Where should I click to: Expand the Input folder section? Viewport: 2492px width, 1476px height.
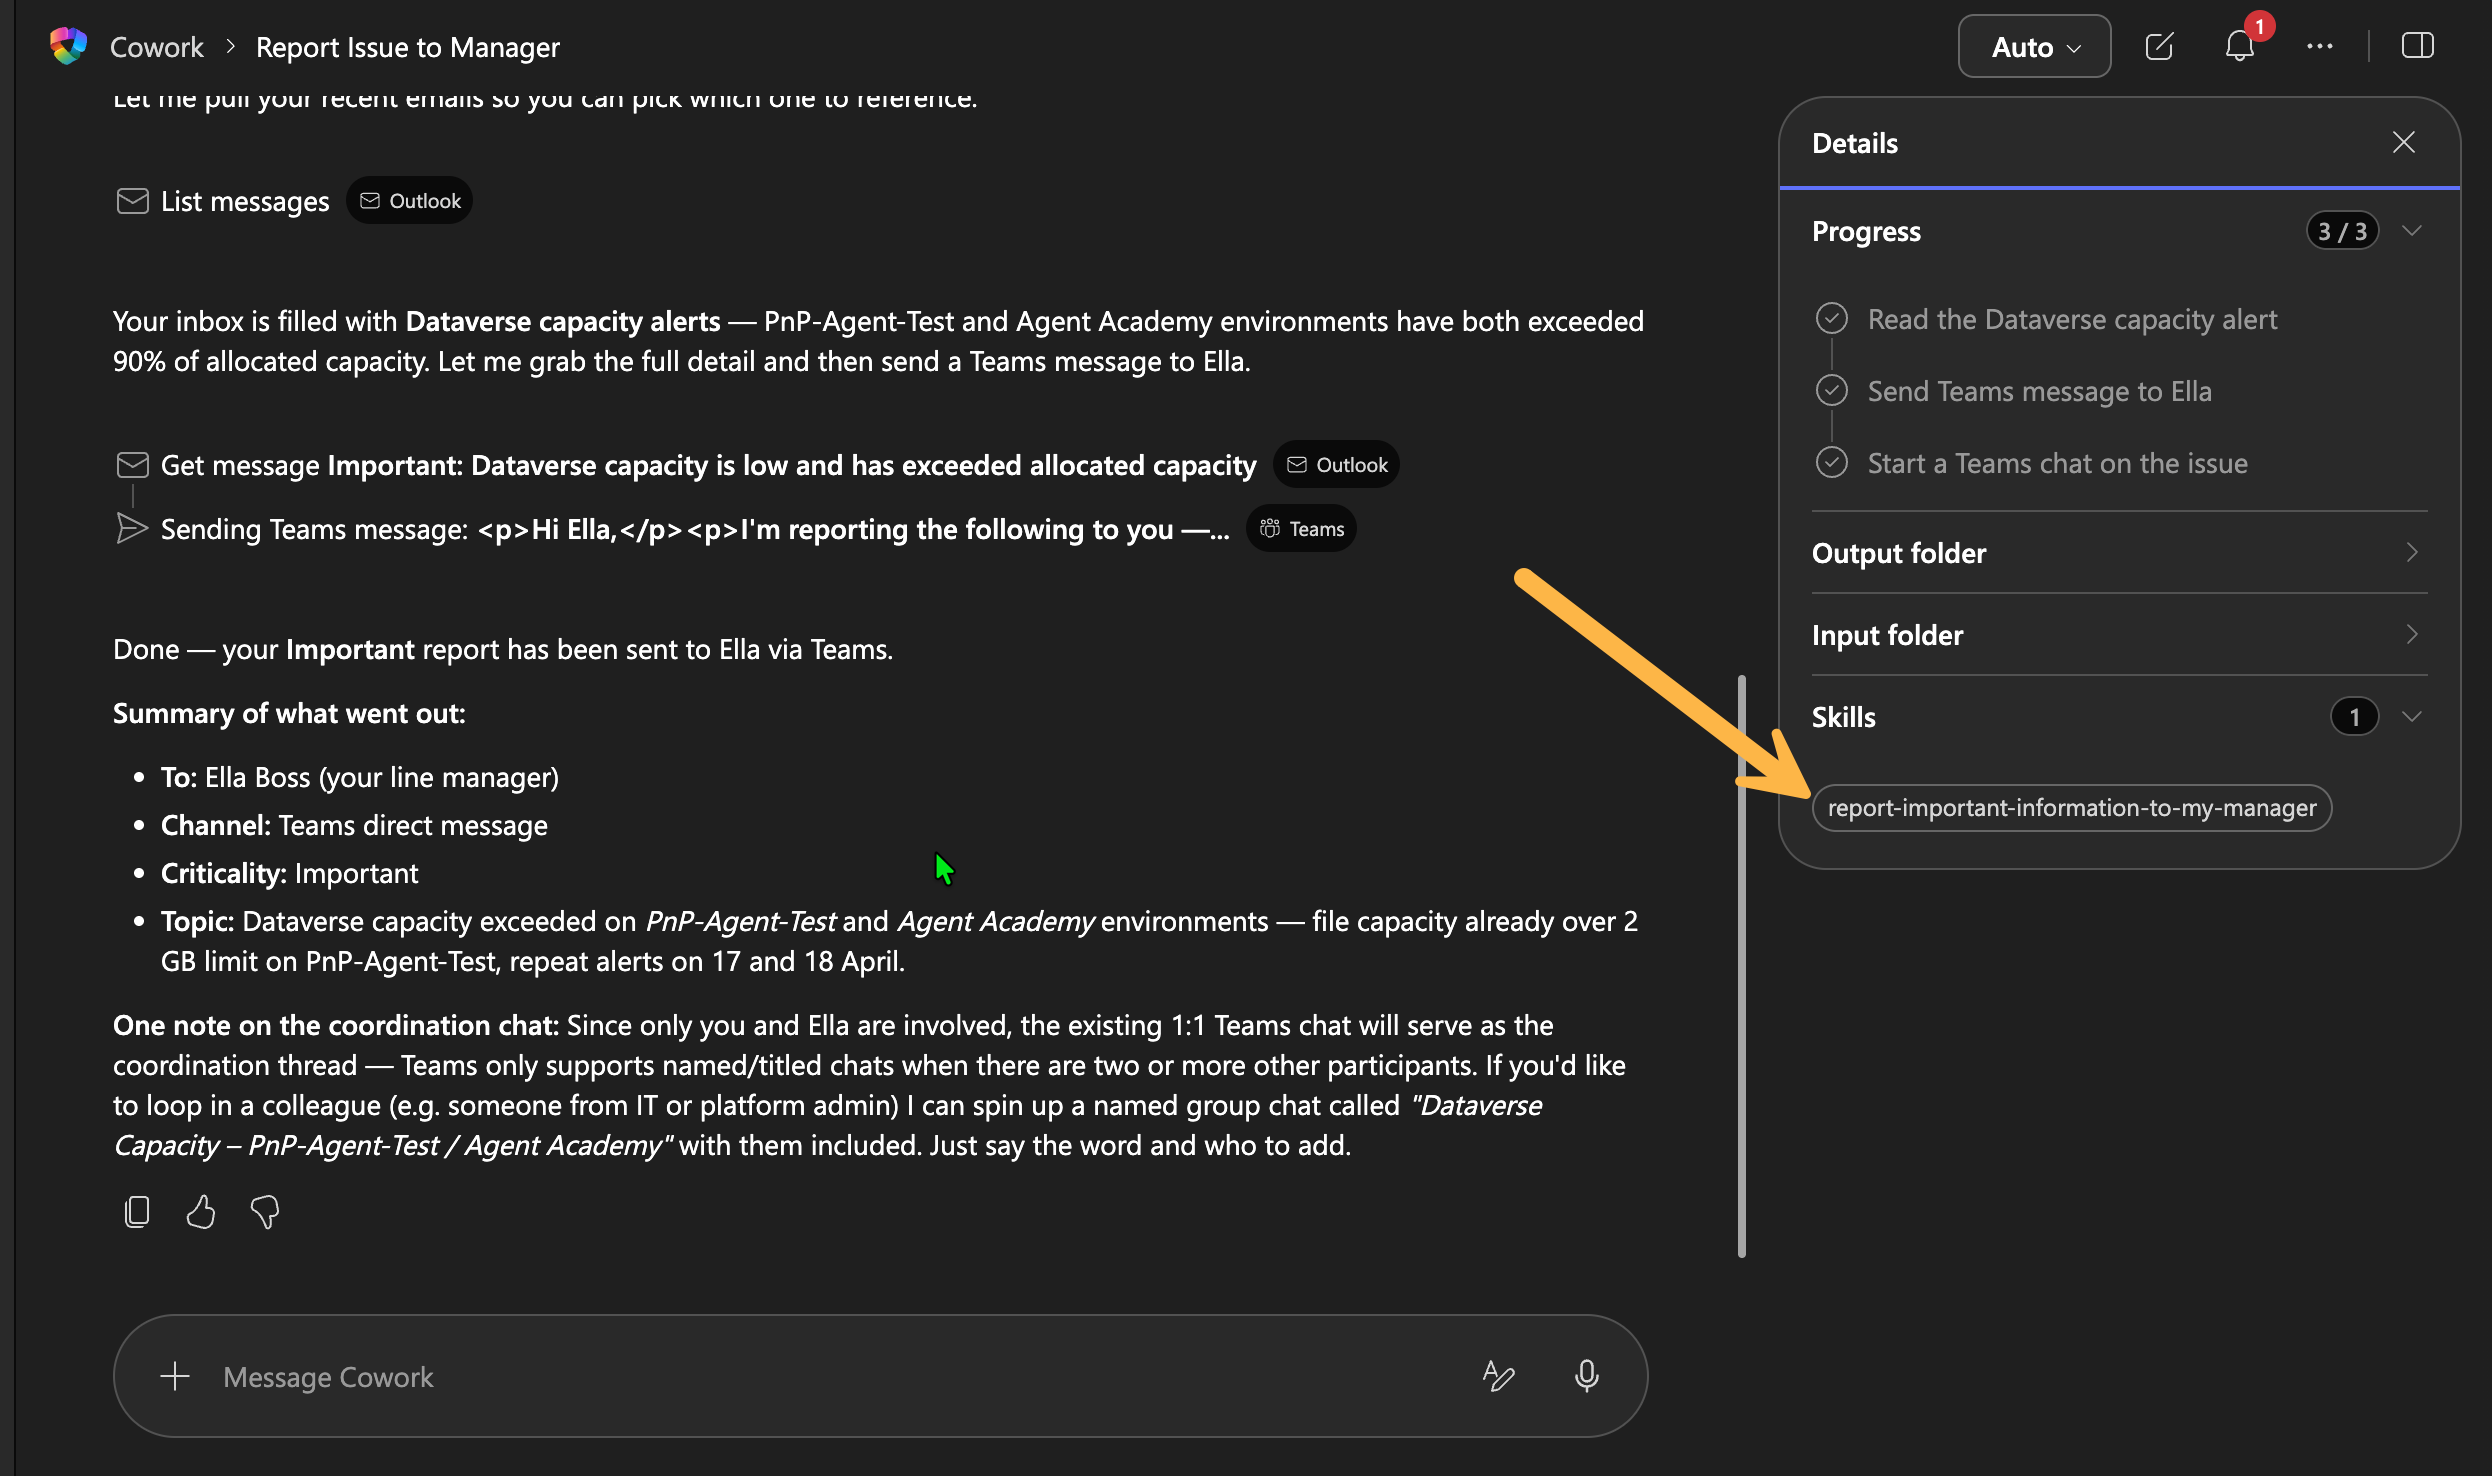(2120, 635)
